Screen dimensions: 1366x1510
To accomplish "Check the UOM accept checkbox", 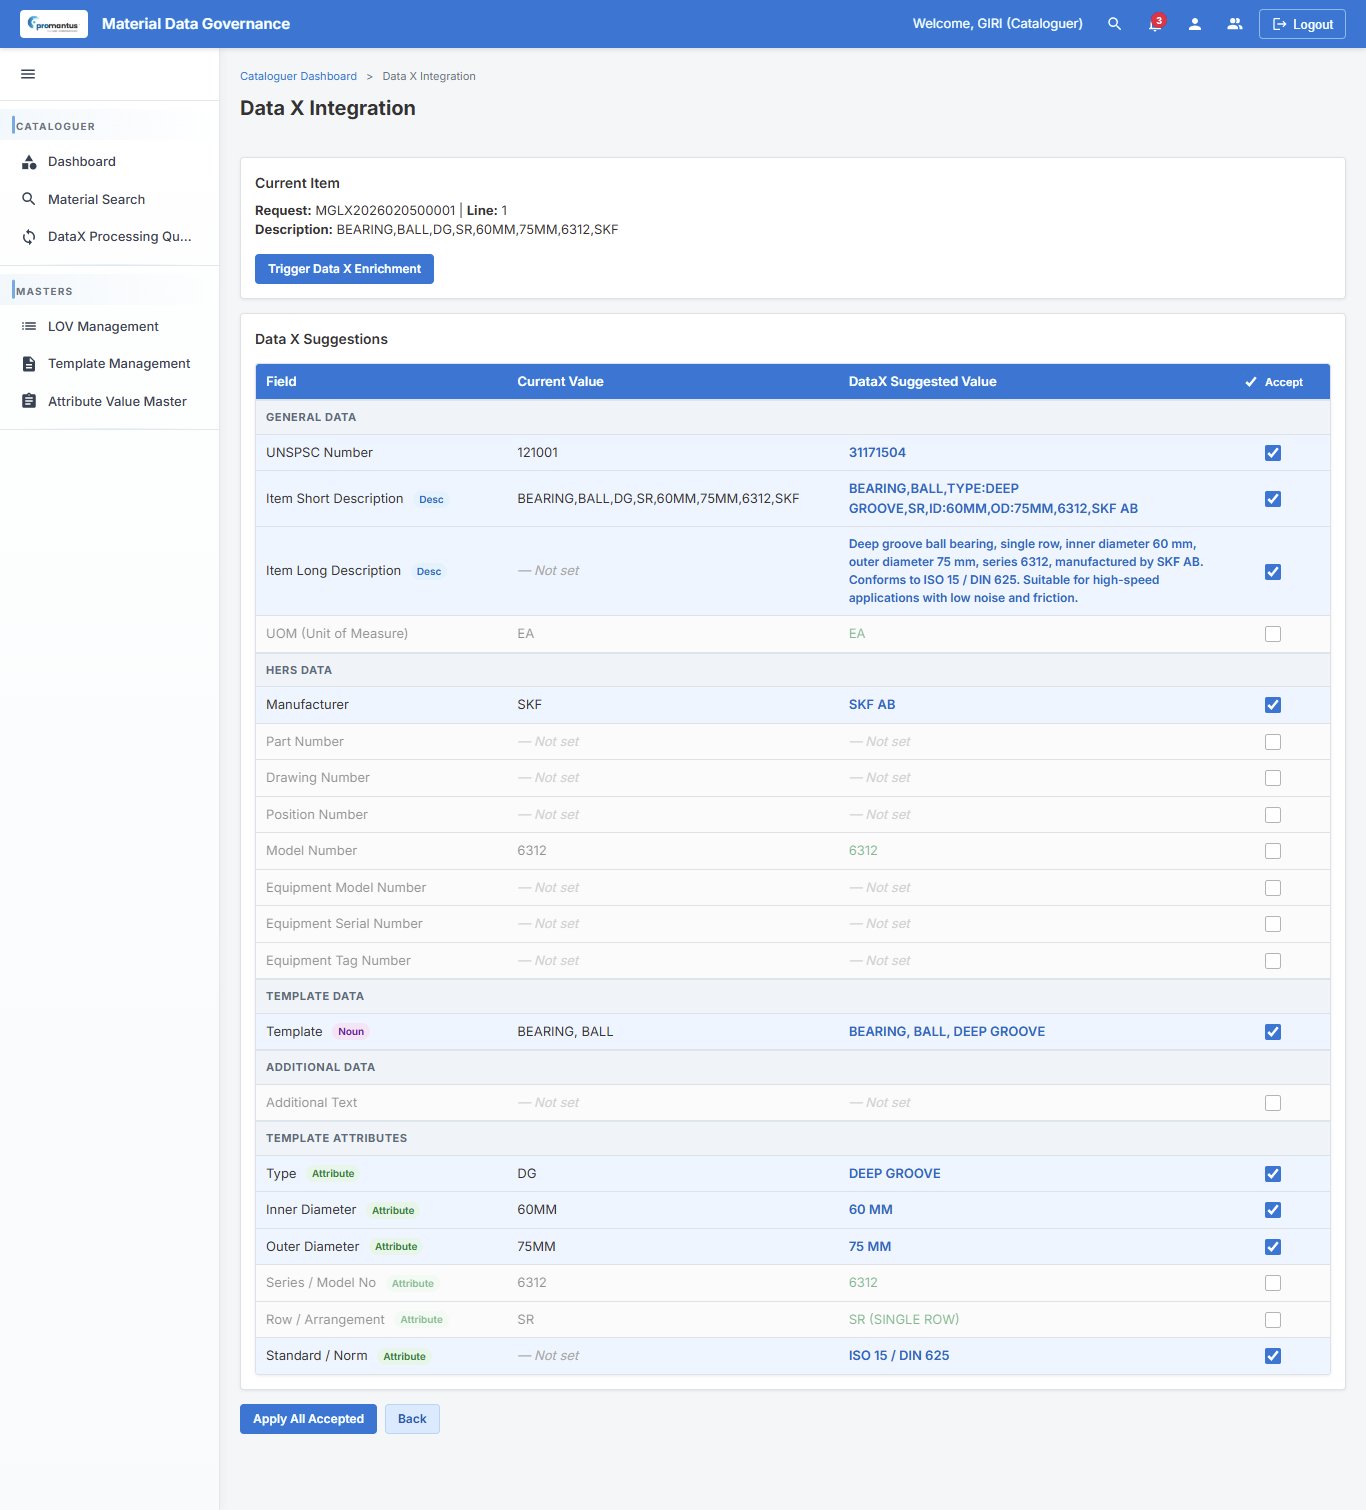I will (1272, 634).
